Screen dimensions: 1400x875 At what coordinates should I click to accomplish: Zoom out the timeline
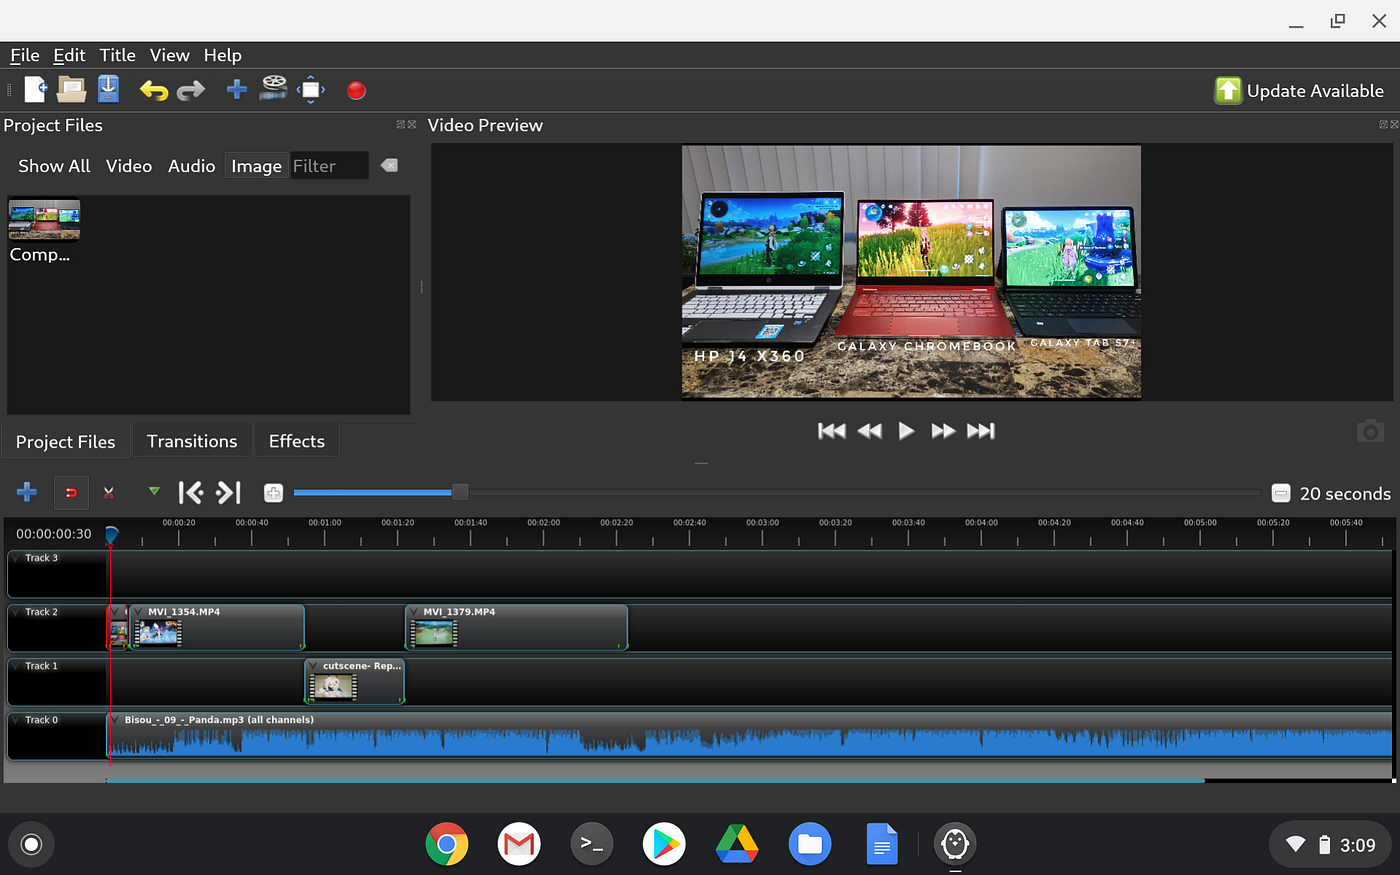coord(1280,493)
